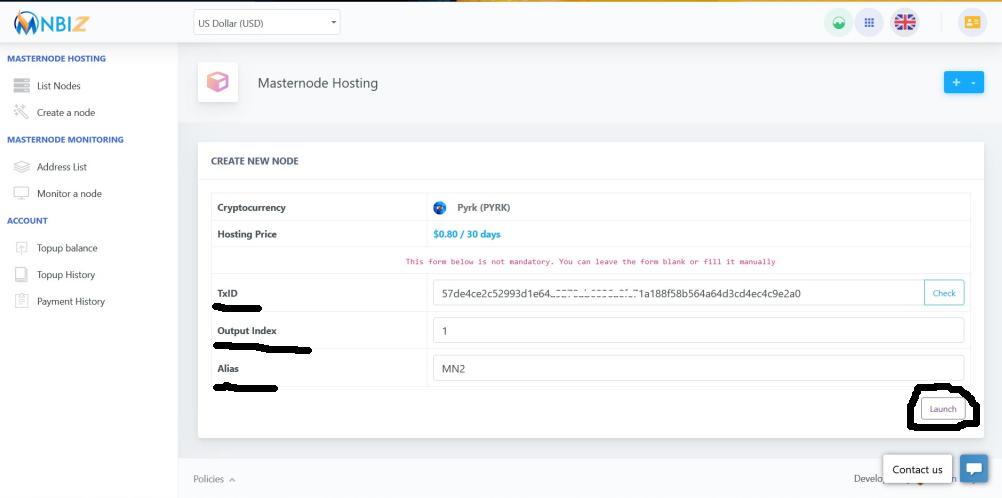Open the US Dollar currency dropdown

click(266, 23)
